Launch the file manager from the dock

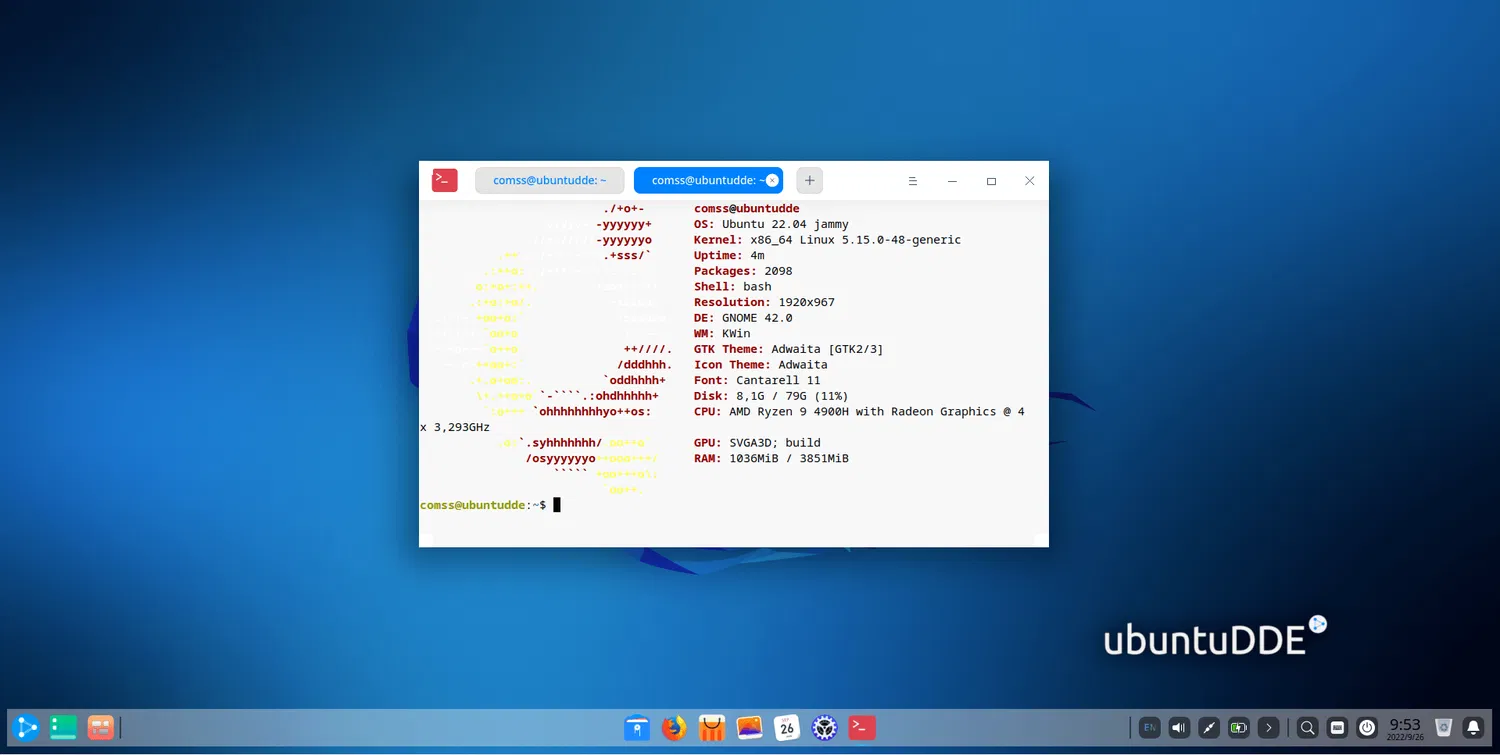[x=637, y=727]
